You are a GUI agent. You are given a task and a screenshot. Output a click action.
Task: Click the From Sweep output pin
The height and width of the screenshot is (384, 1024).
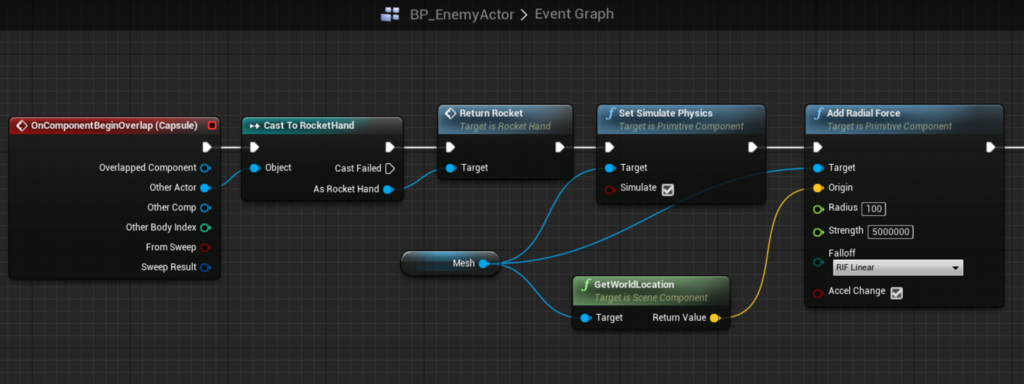pyautogui.click(x=206, y=248)
